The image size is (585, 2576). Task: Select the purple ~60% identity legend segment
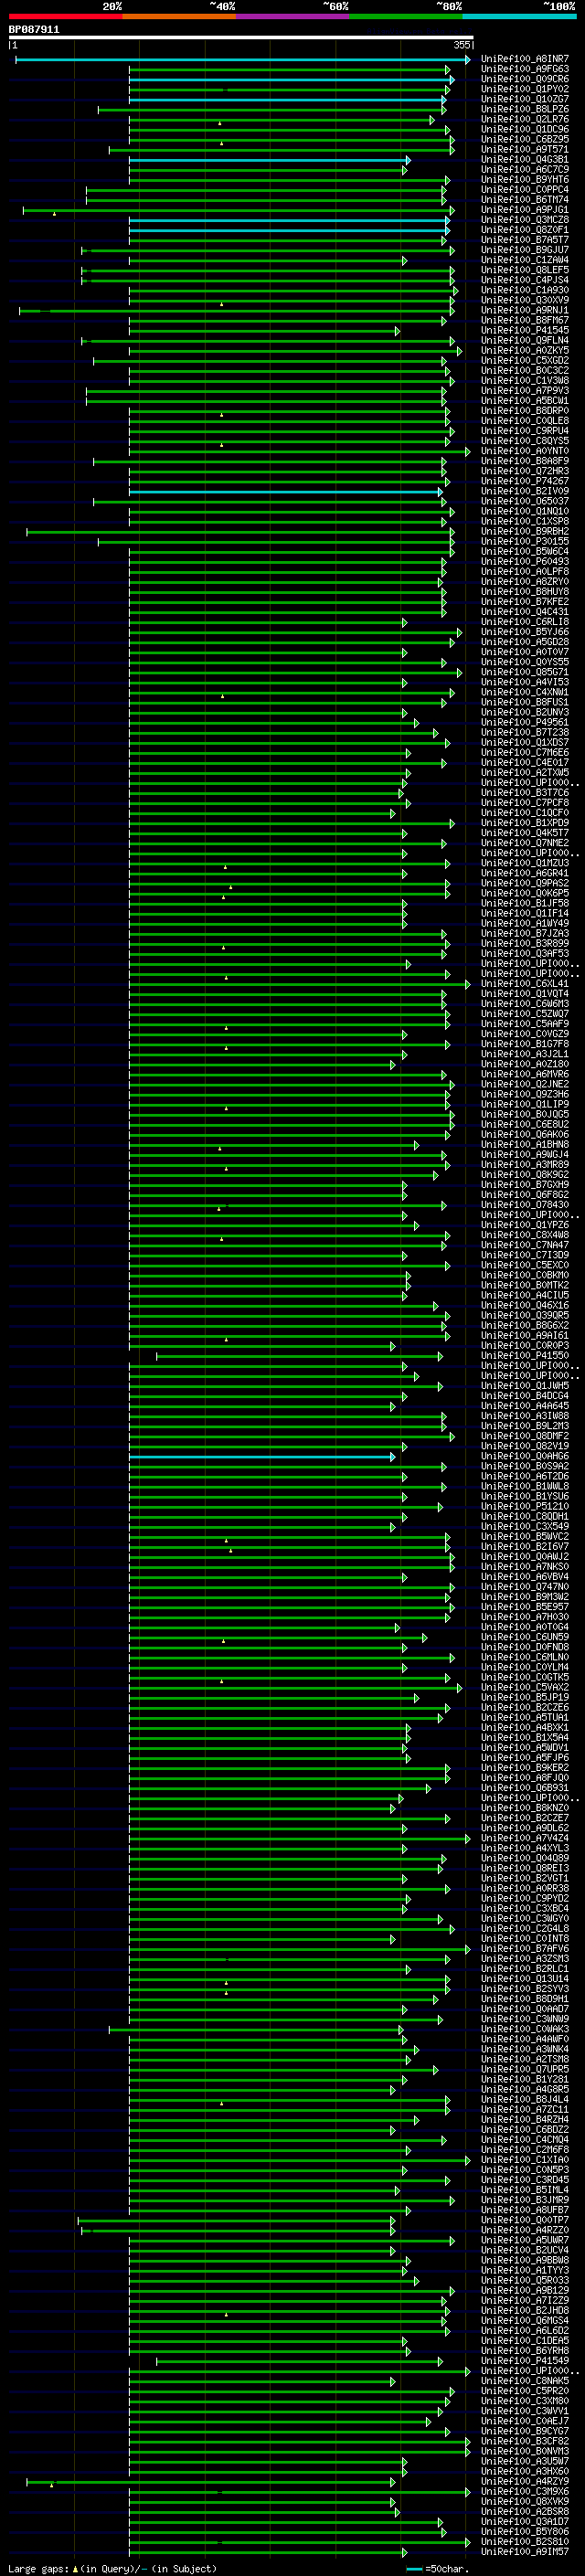(x=293, y=16)
